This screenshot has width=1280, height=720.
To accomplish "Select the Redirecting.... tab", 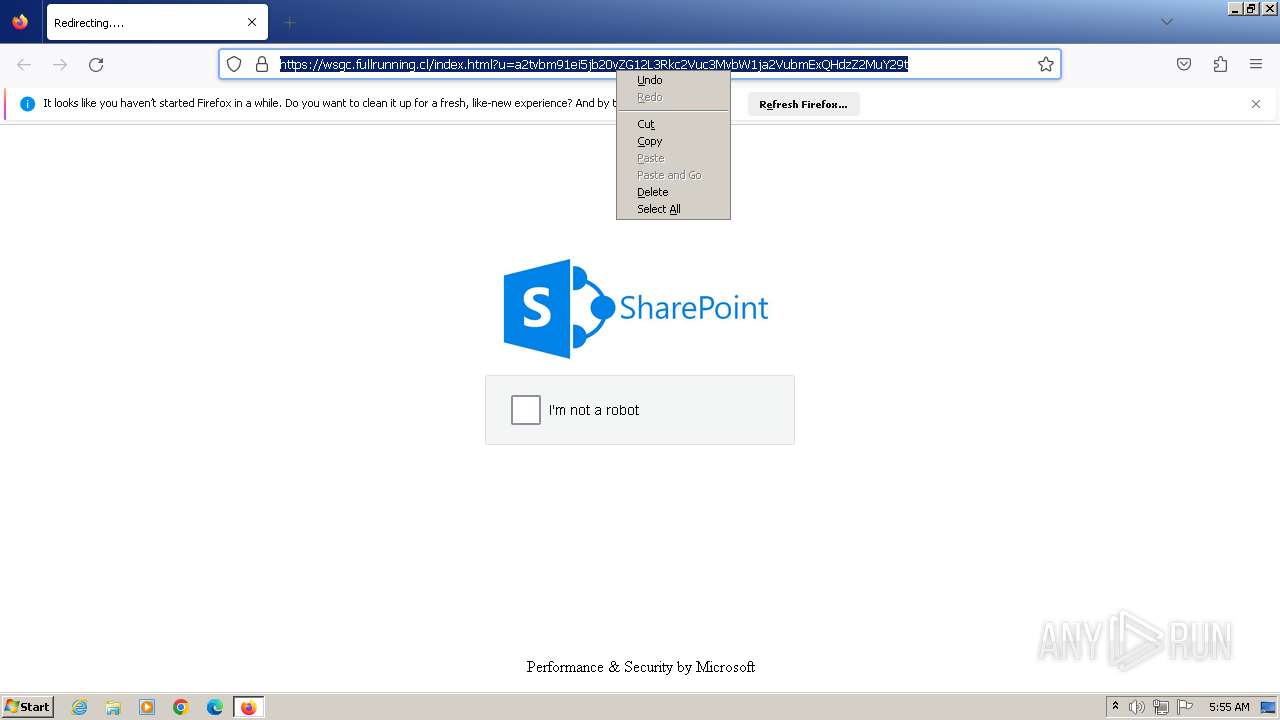I will [157, 22].
